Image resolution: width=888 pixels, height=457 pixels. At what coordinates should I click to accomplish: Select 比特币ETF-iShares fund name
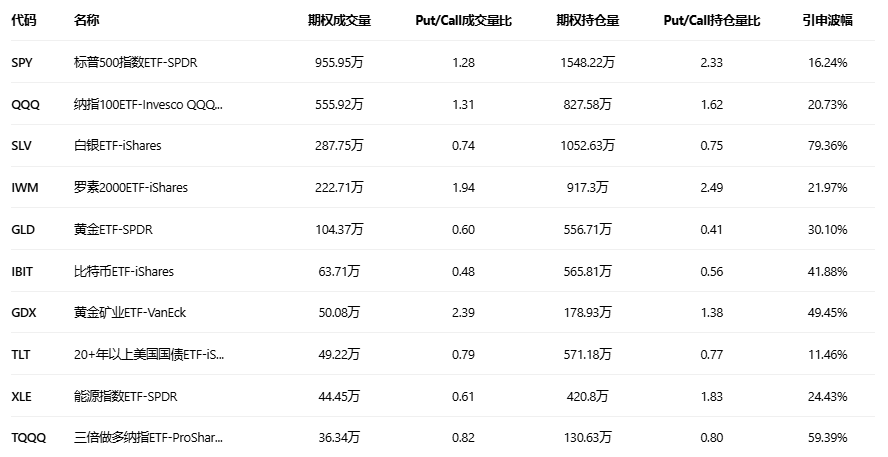tap(124, 271)
